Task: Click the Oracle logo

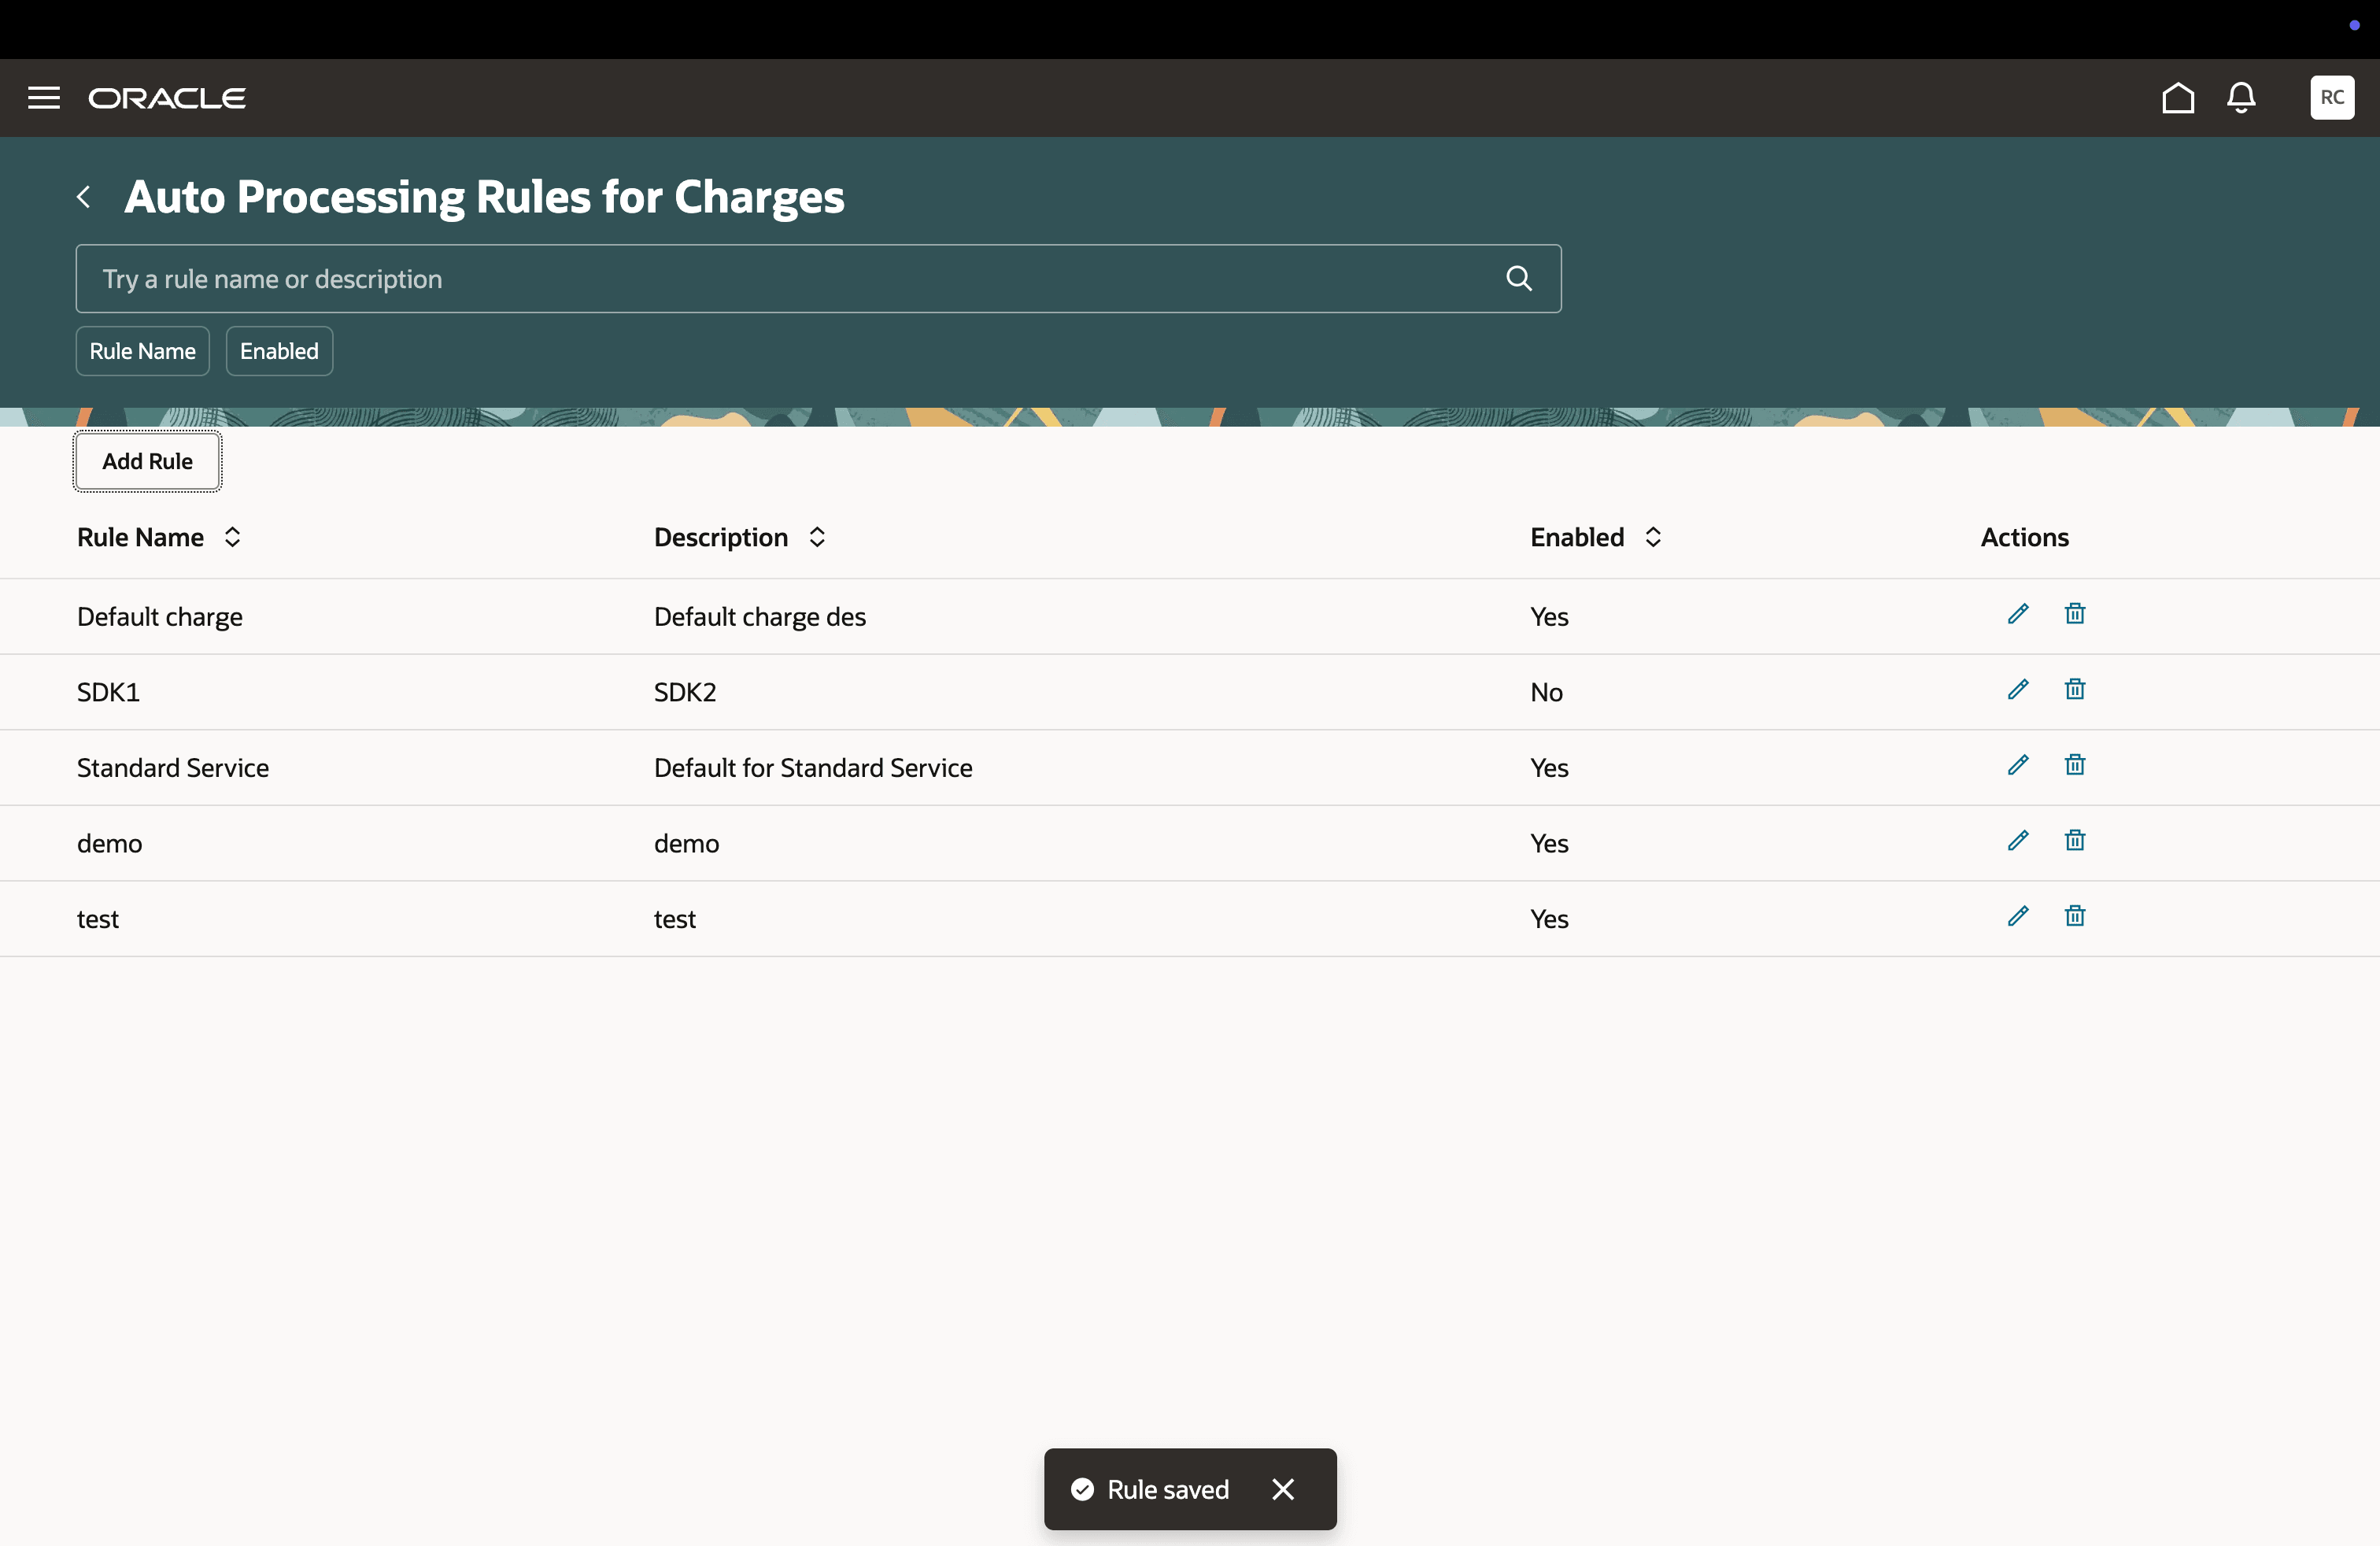Action: [167, 97]
